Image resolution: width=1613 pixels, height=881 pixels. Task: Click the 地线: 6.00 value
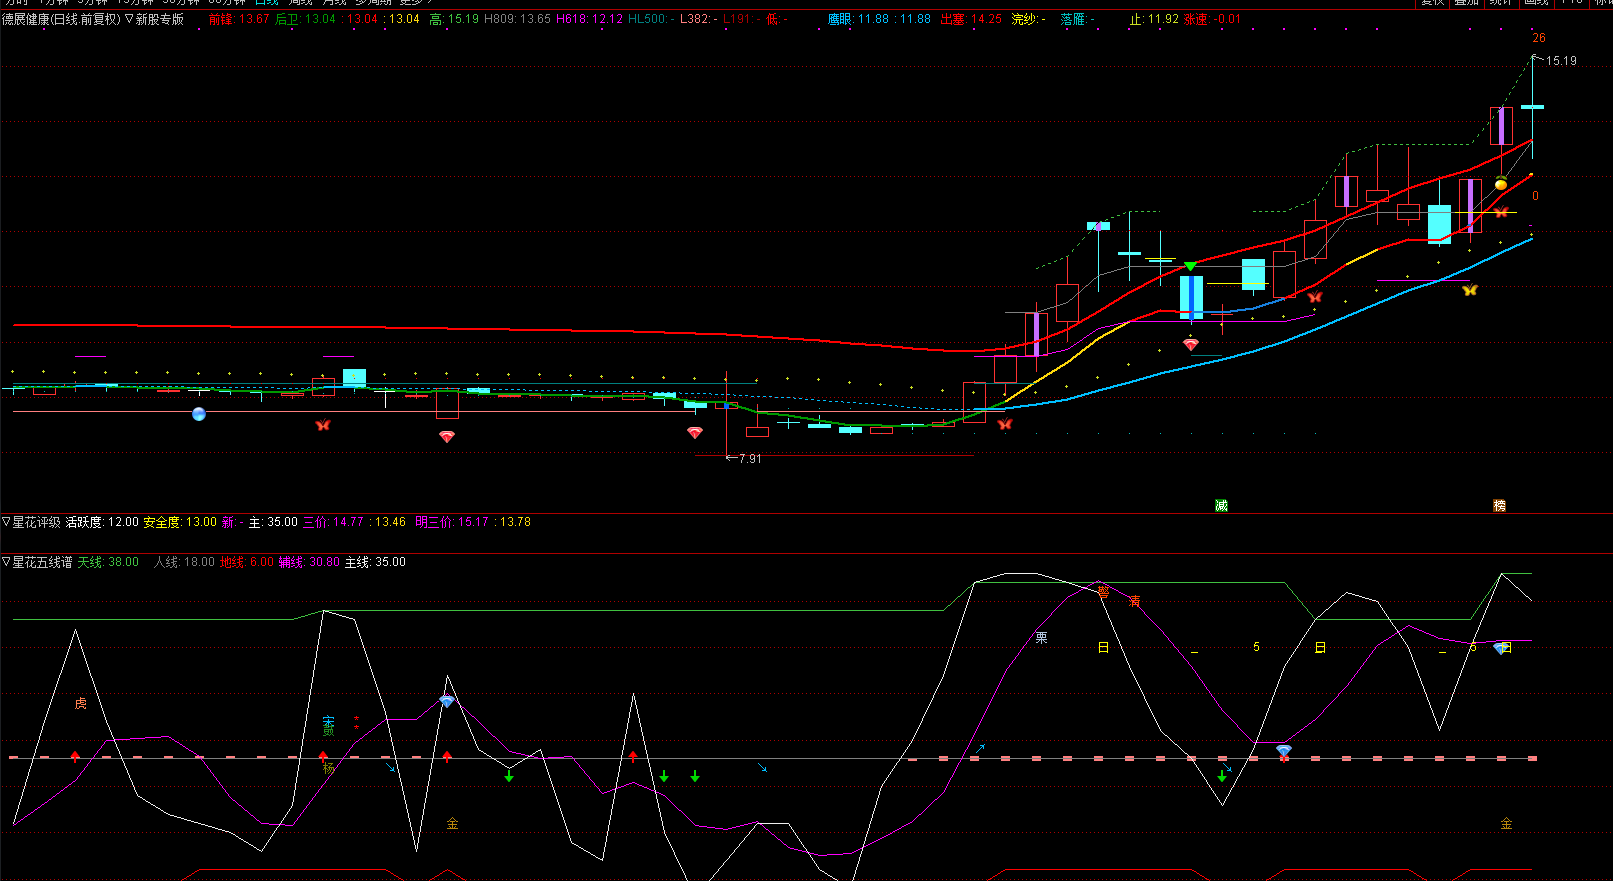(246, 562)
